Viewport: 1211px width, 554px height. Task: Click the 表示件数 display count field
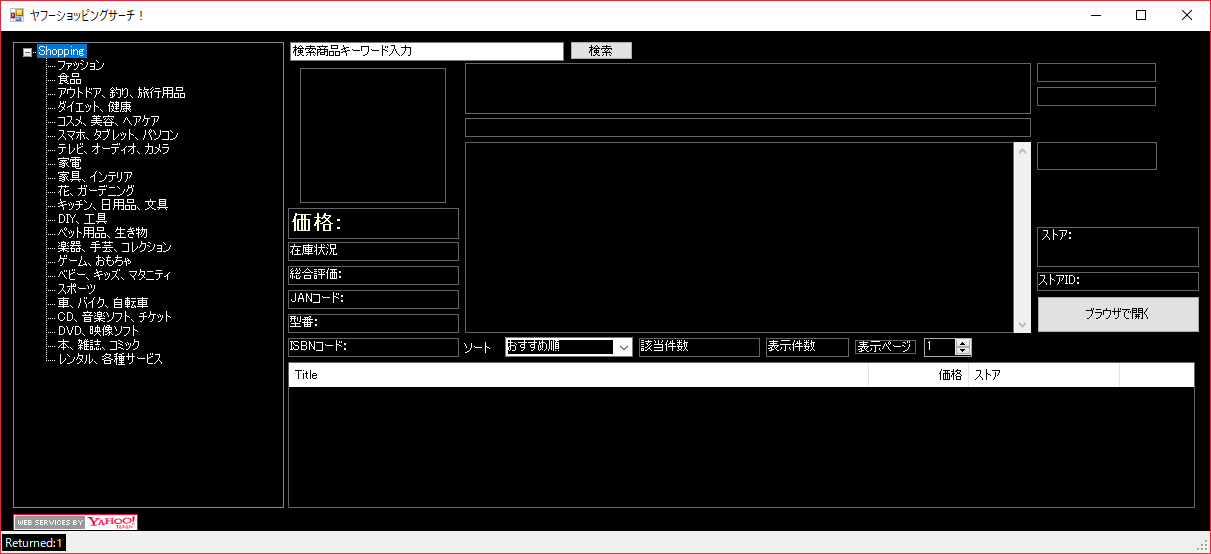coord(807,347)
